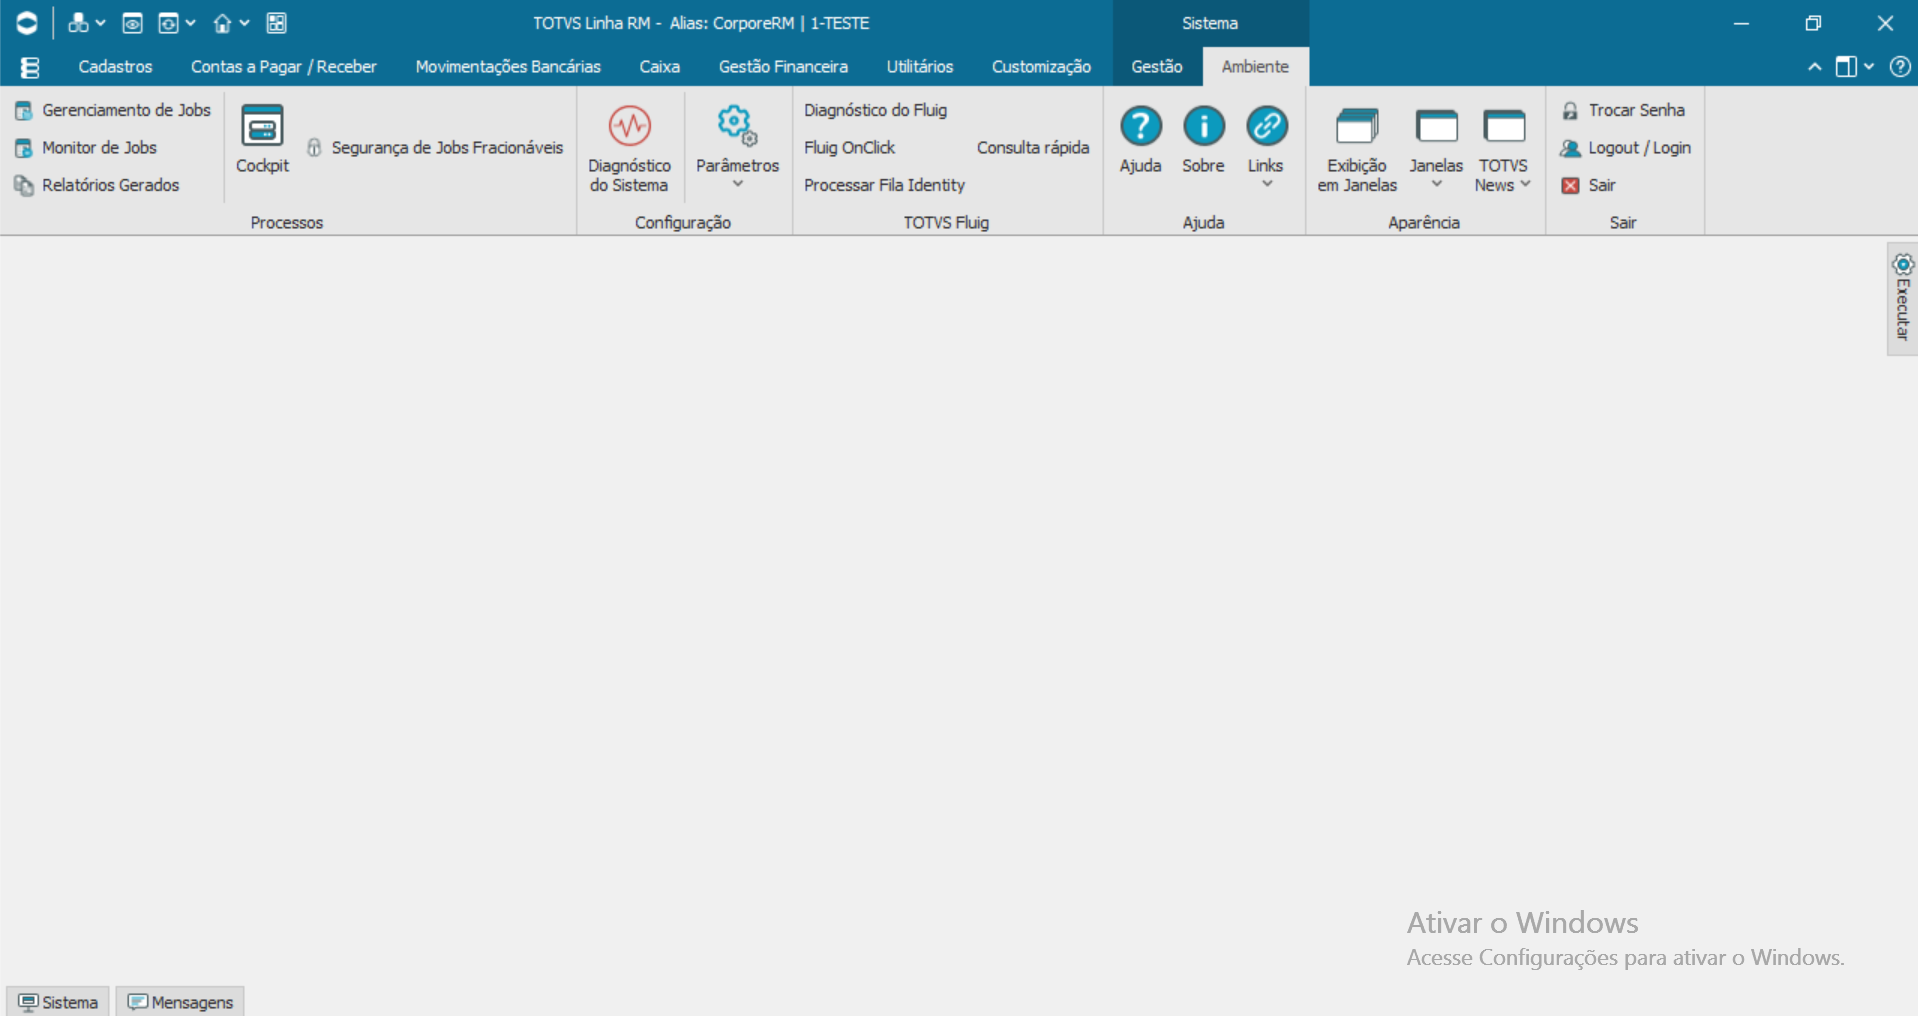Open Fluig OnClick
This screenshot has height=1016, width=1918.
click(849, 148)
